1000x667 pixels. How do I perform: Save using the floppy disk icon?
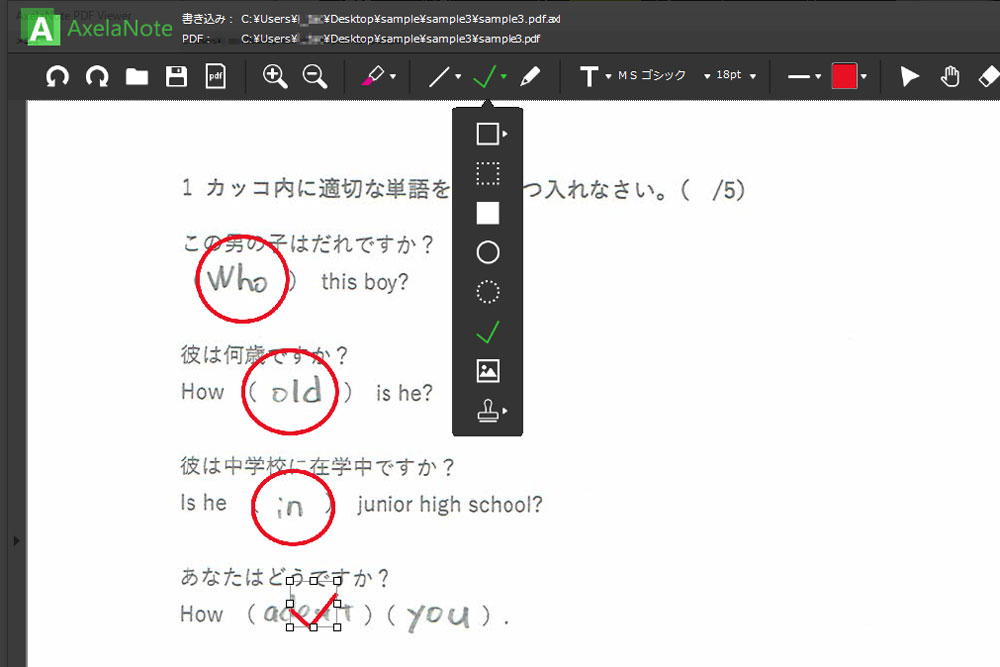[x=176, y=77]
